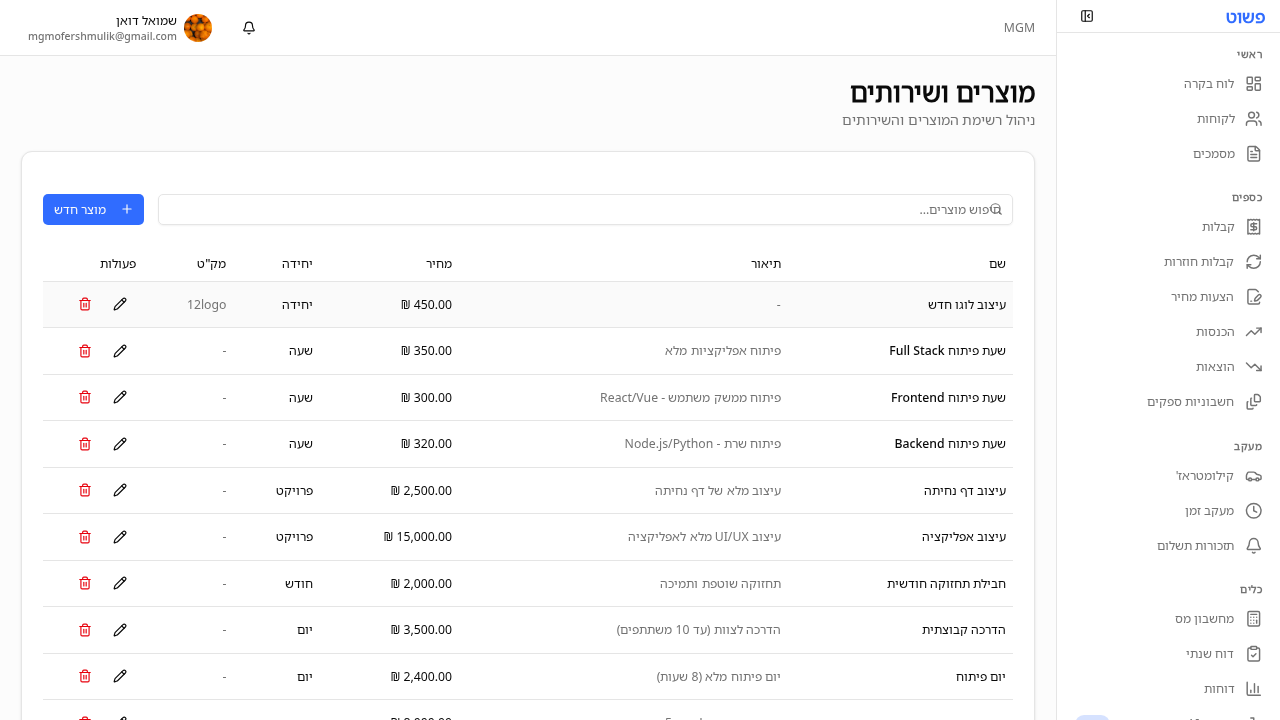Open the time tracking clock icon
This screenshot has width=1280, height=720.
pos(1254,510)
